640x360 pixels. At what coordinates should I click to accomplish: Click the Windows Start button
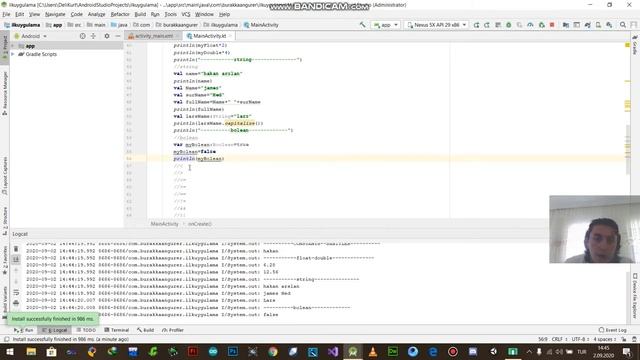click(10, 351)
